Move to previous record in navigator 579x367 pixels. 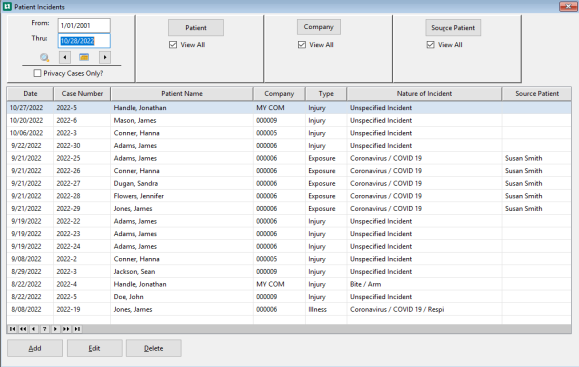coord(34,329)
